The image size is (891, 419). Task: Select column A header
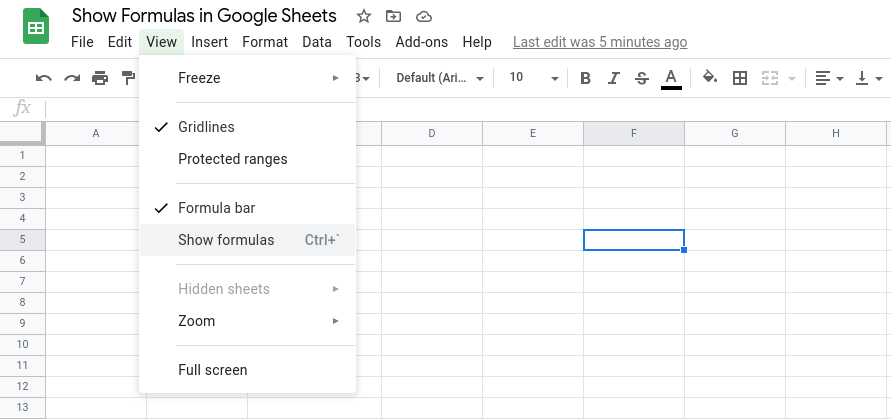(96, 134)
